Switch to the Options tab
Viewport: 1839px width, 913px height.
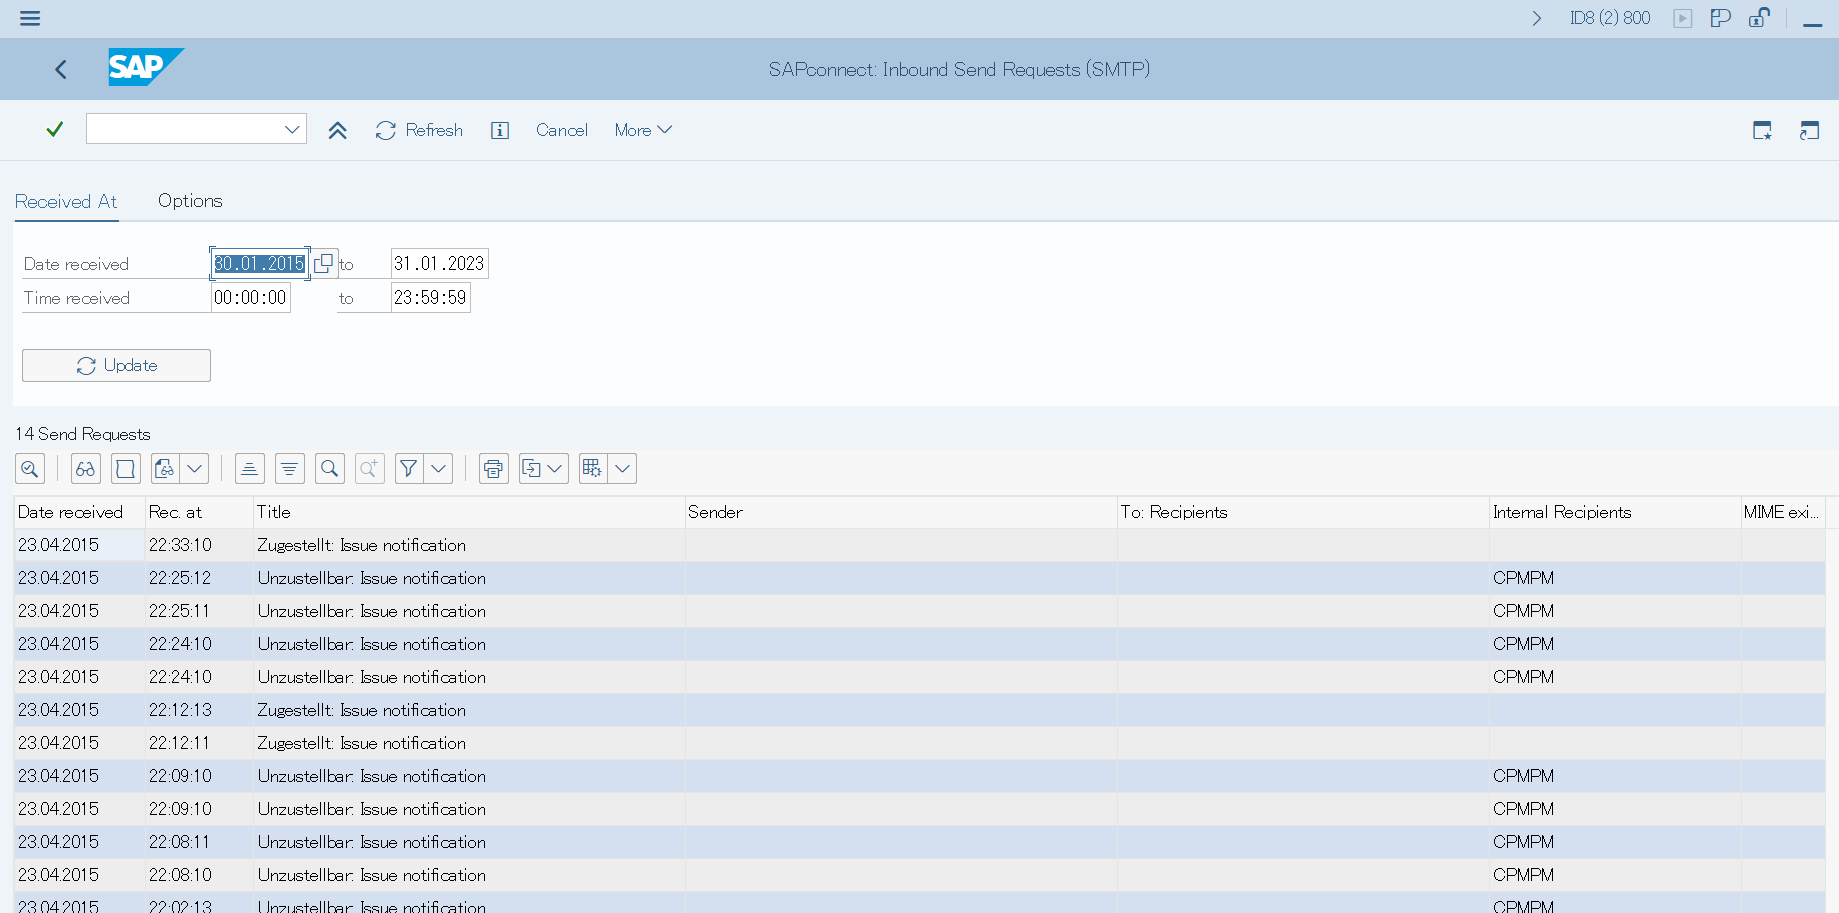click(190, 201)
